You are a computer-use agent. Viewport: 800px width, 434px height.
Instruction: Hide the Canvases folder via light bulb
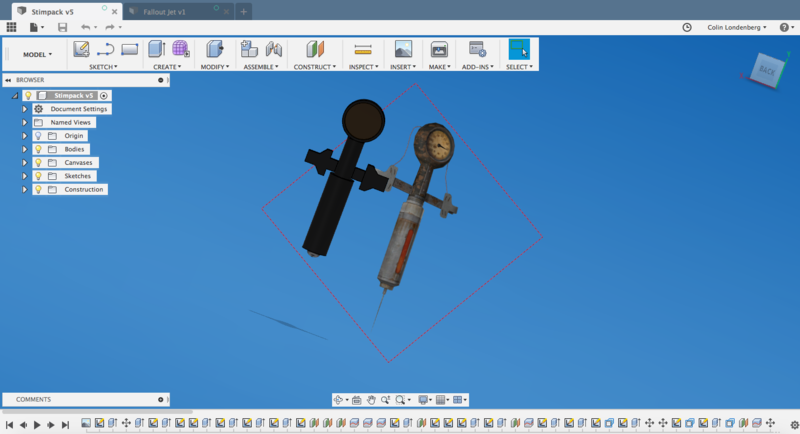click(38, 162)
